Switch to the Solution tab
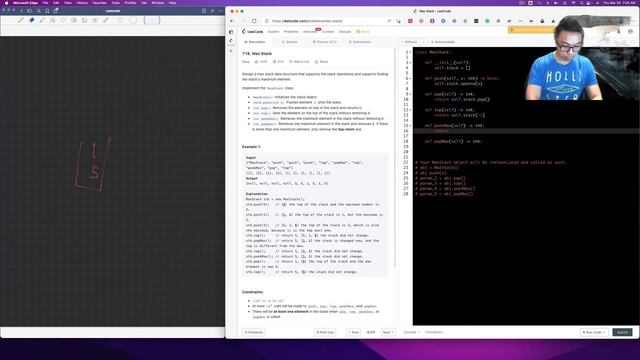The height and width of the screenshot is (360, 640). (x=290, y=42)
